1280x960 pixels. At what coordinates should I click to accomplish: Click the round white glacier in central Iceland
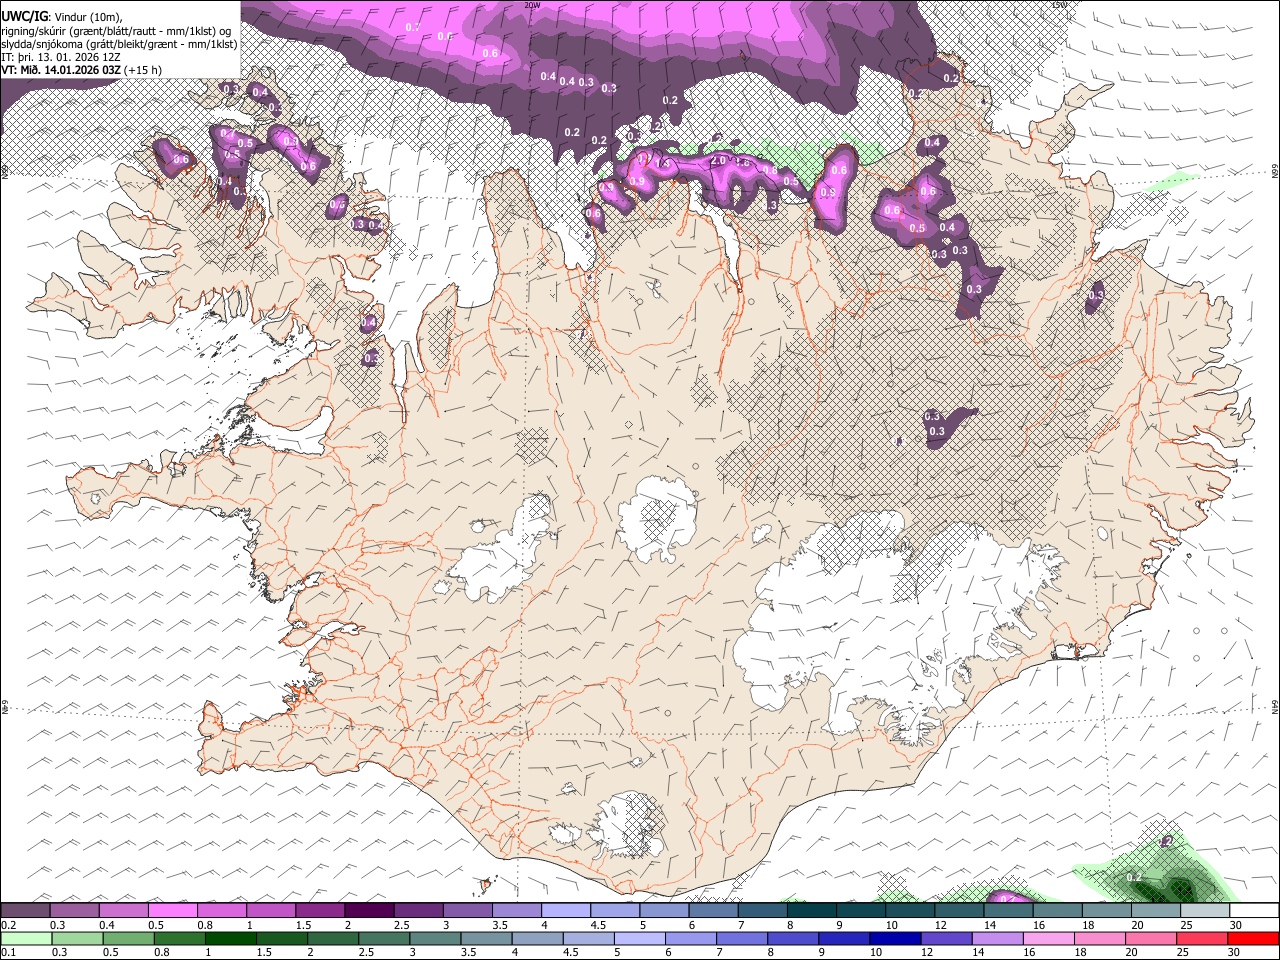pos(658,518)
